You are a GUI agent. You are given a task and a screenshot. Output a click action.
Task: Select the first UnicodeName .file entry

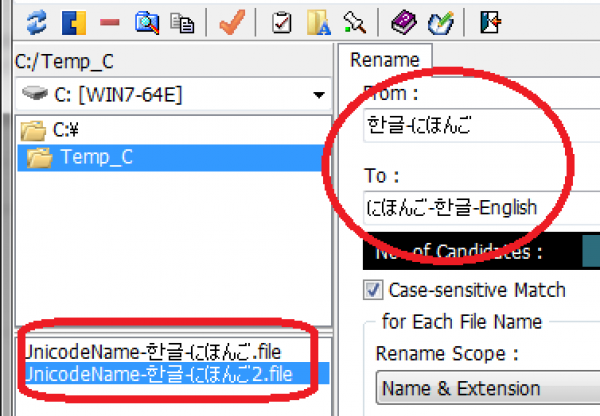153,352
